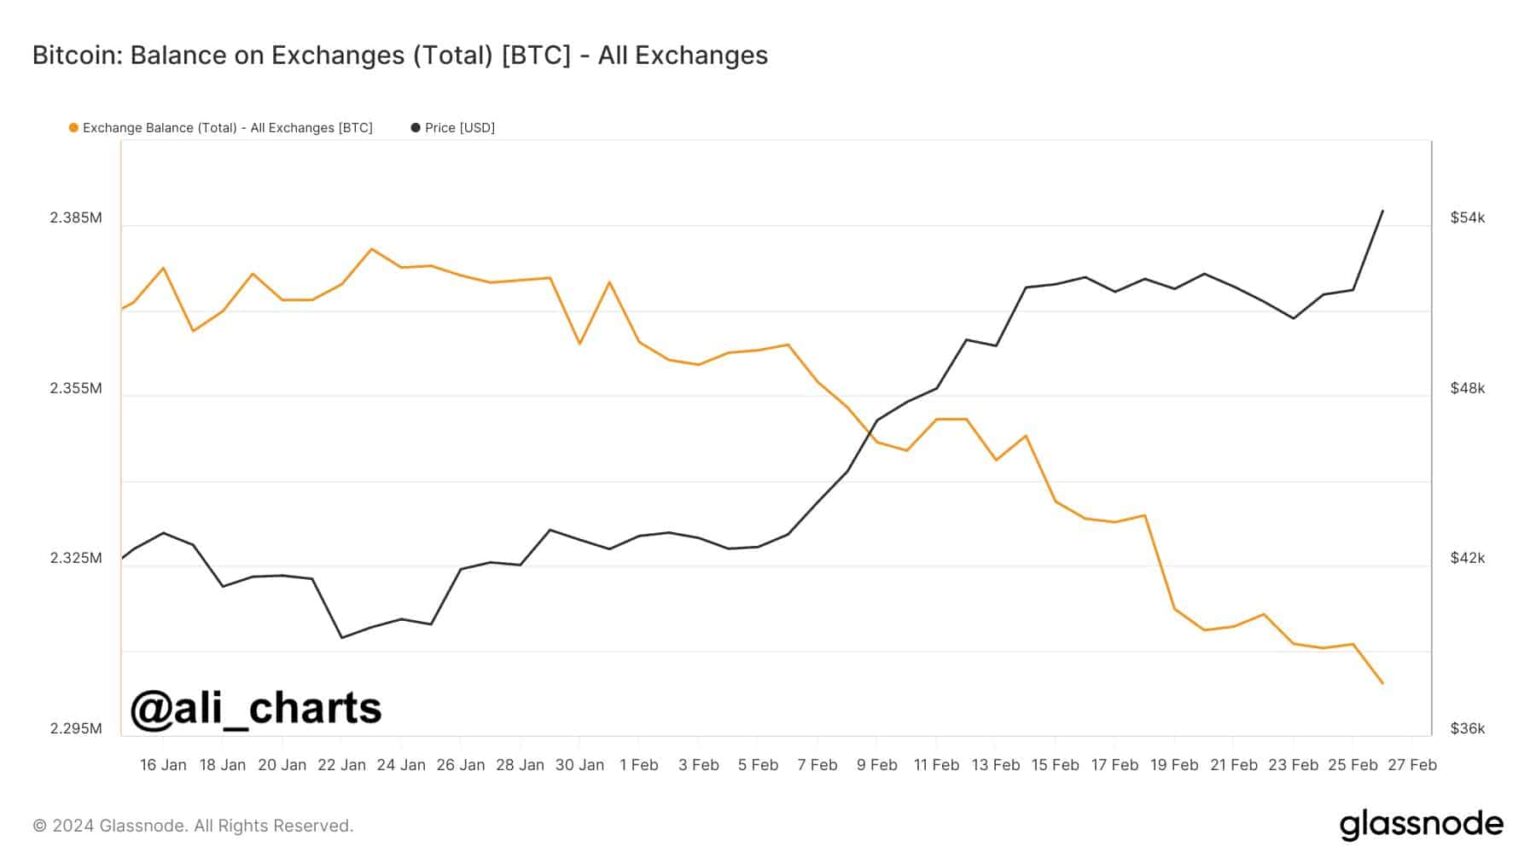Viewport: 1536px width, 864px height.
Task: Pick the 27 Feb date label
Action: click(1412, 765)
